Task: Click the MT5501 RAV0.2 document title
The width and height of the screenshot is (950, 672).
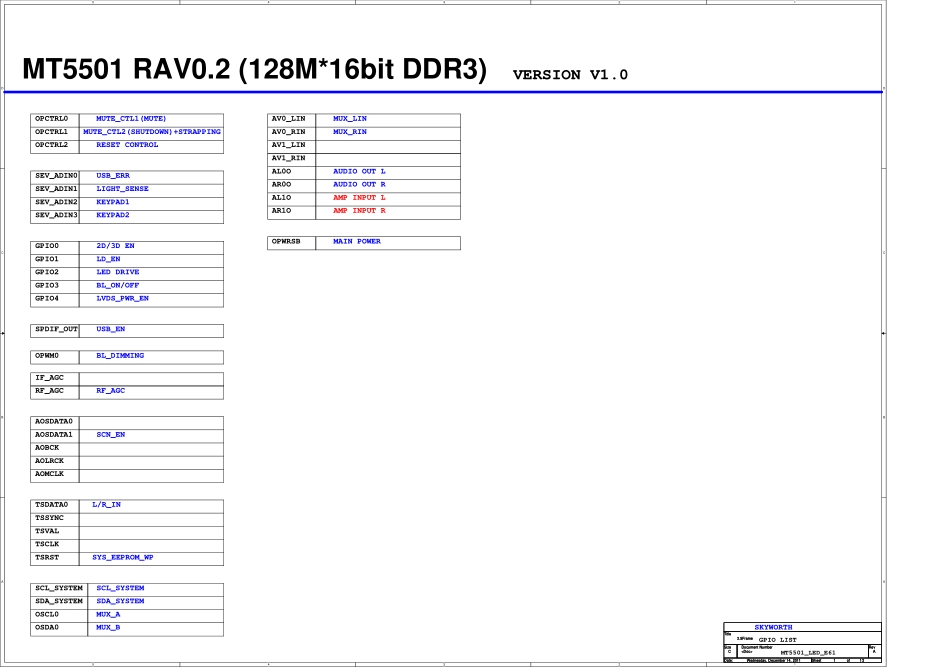Action: tap(254, 70)
